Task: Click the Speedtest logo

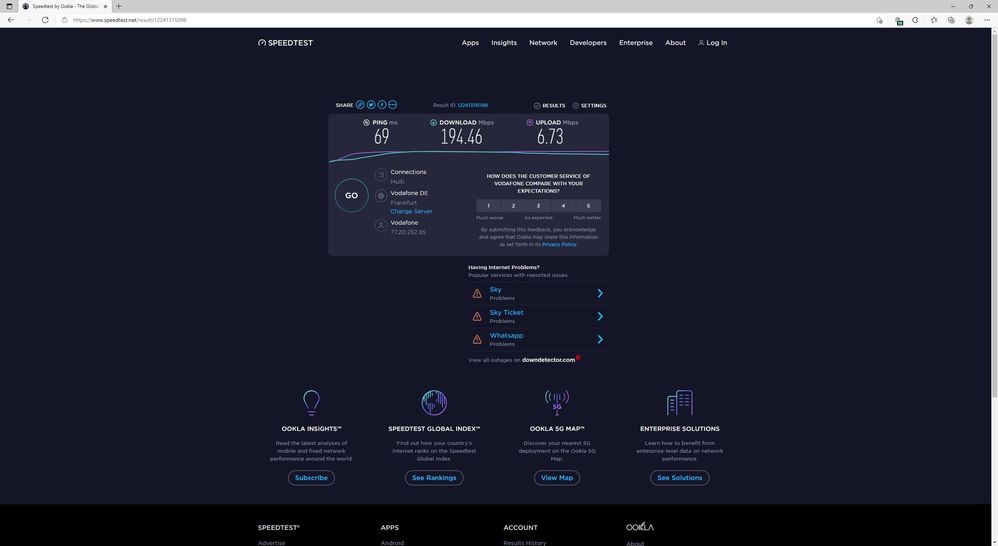Action: point(285,43)
